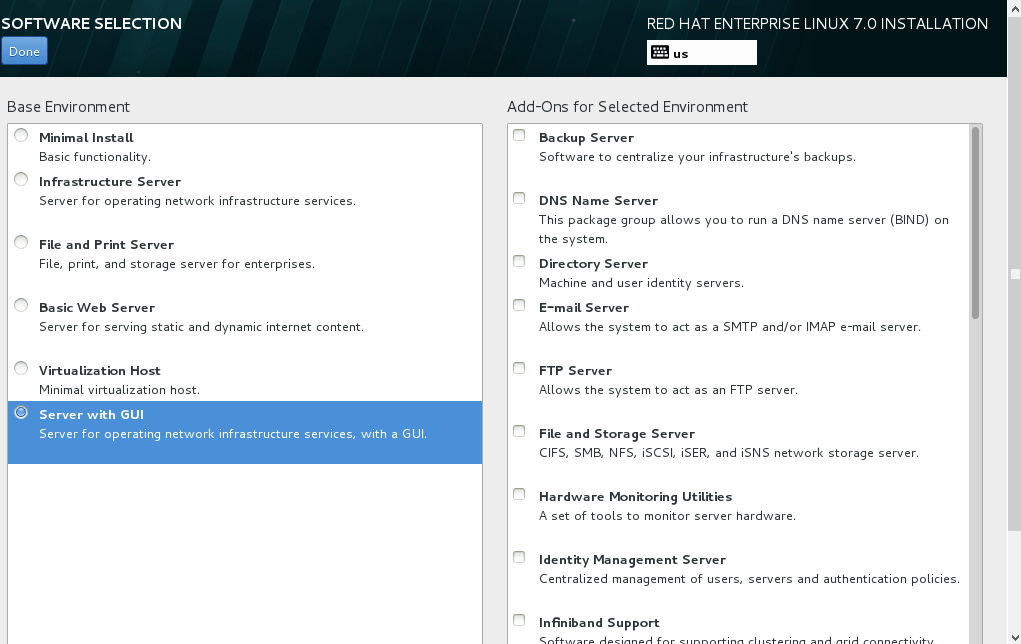Viewport: 1021px width, 644px height.
Task: Click the E-mail Server title text
Action: click(584, 308)
